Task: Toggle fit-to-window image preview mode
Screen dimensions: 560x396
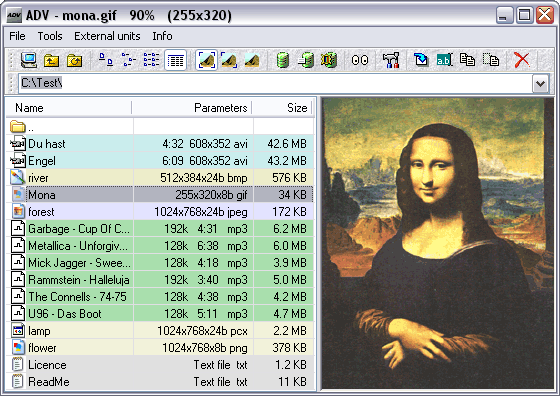Action: [x=206, y=60]
